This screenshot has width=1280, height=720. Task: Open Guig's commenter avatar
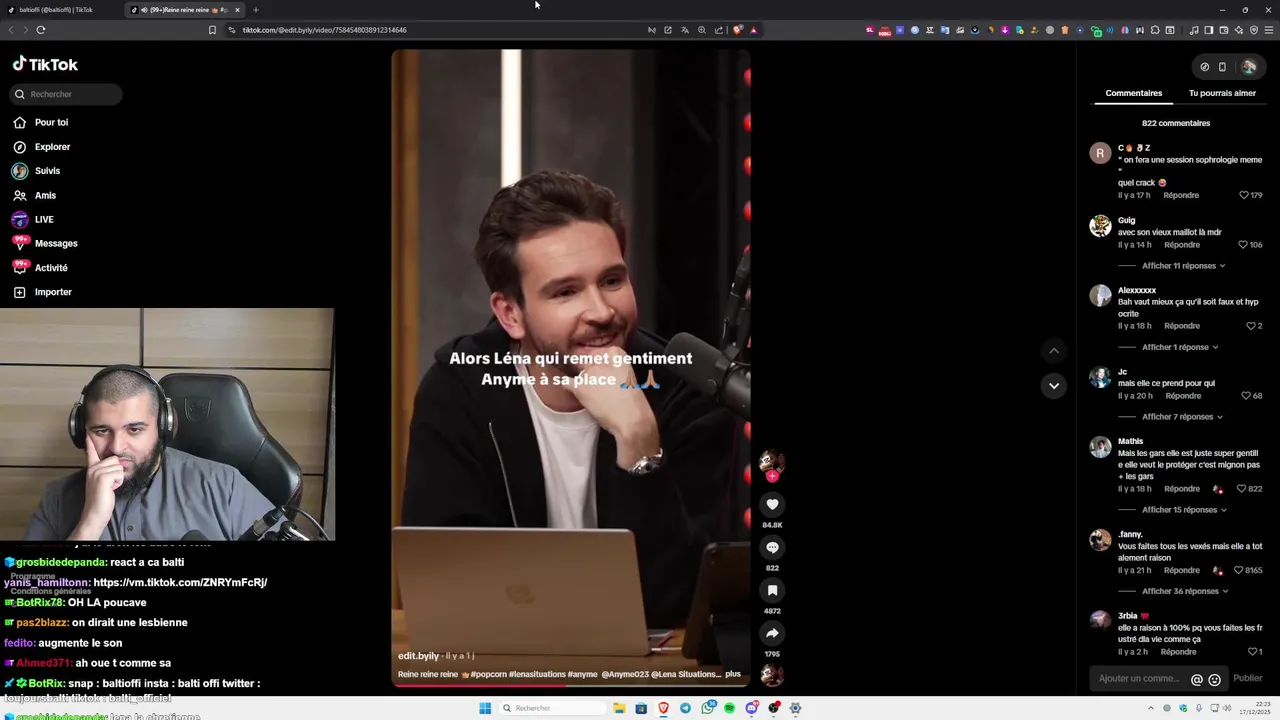click(1100, 226)
